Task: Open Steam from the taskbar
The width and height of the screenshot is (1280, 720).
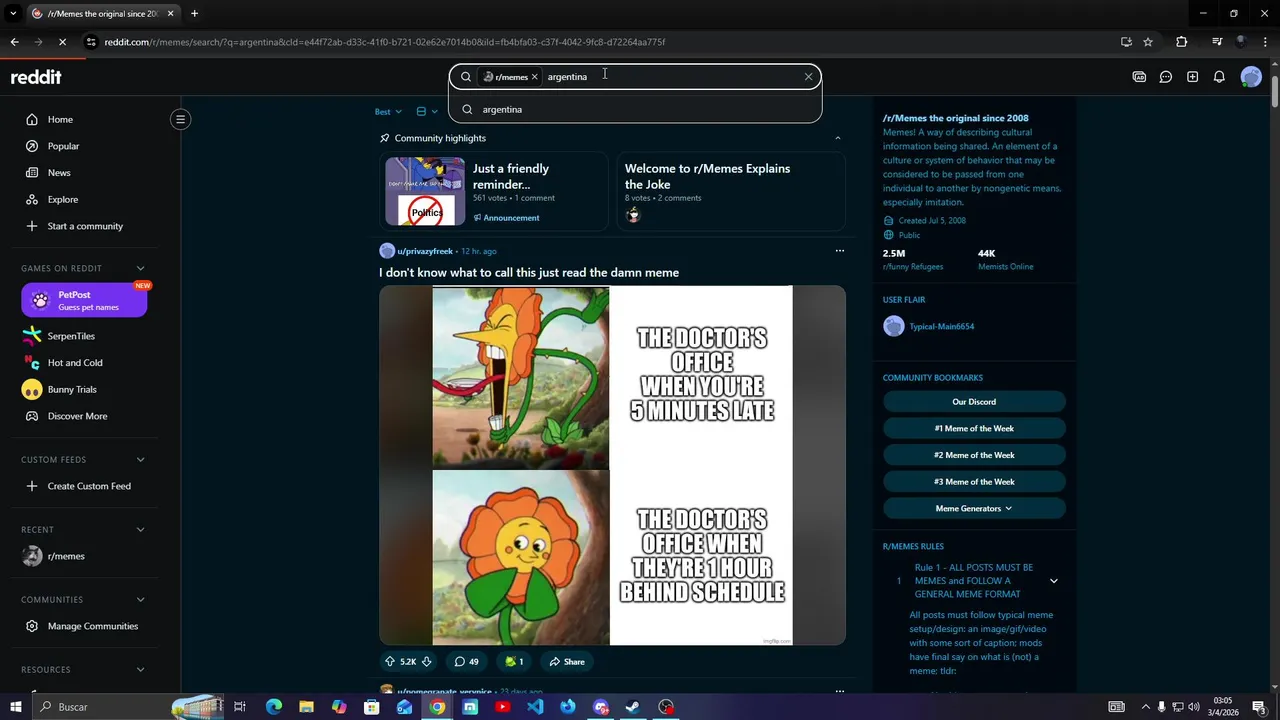Action: click(633, 707)
